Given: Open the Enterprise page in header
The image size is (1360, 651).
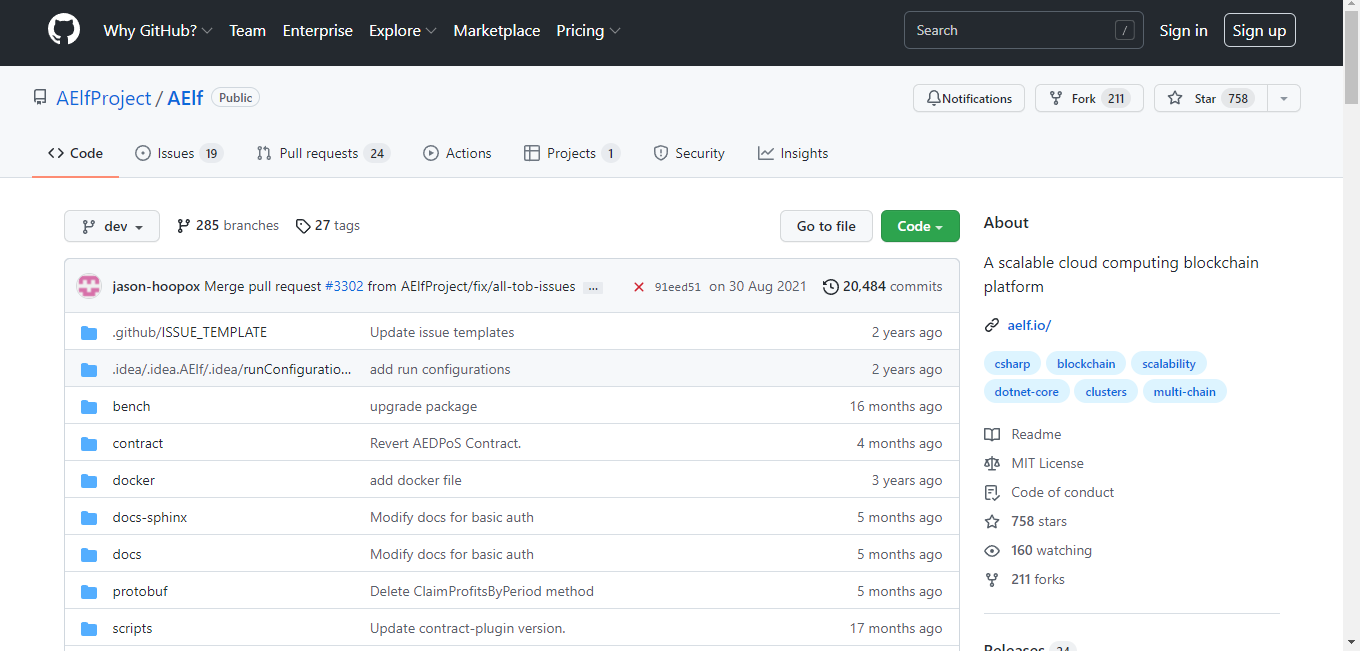Looking at the screenshot, I should pyautogui.click(x=318, y=31).
